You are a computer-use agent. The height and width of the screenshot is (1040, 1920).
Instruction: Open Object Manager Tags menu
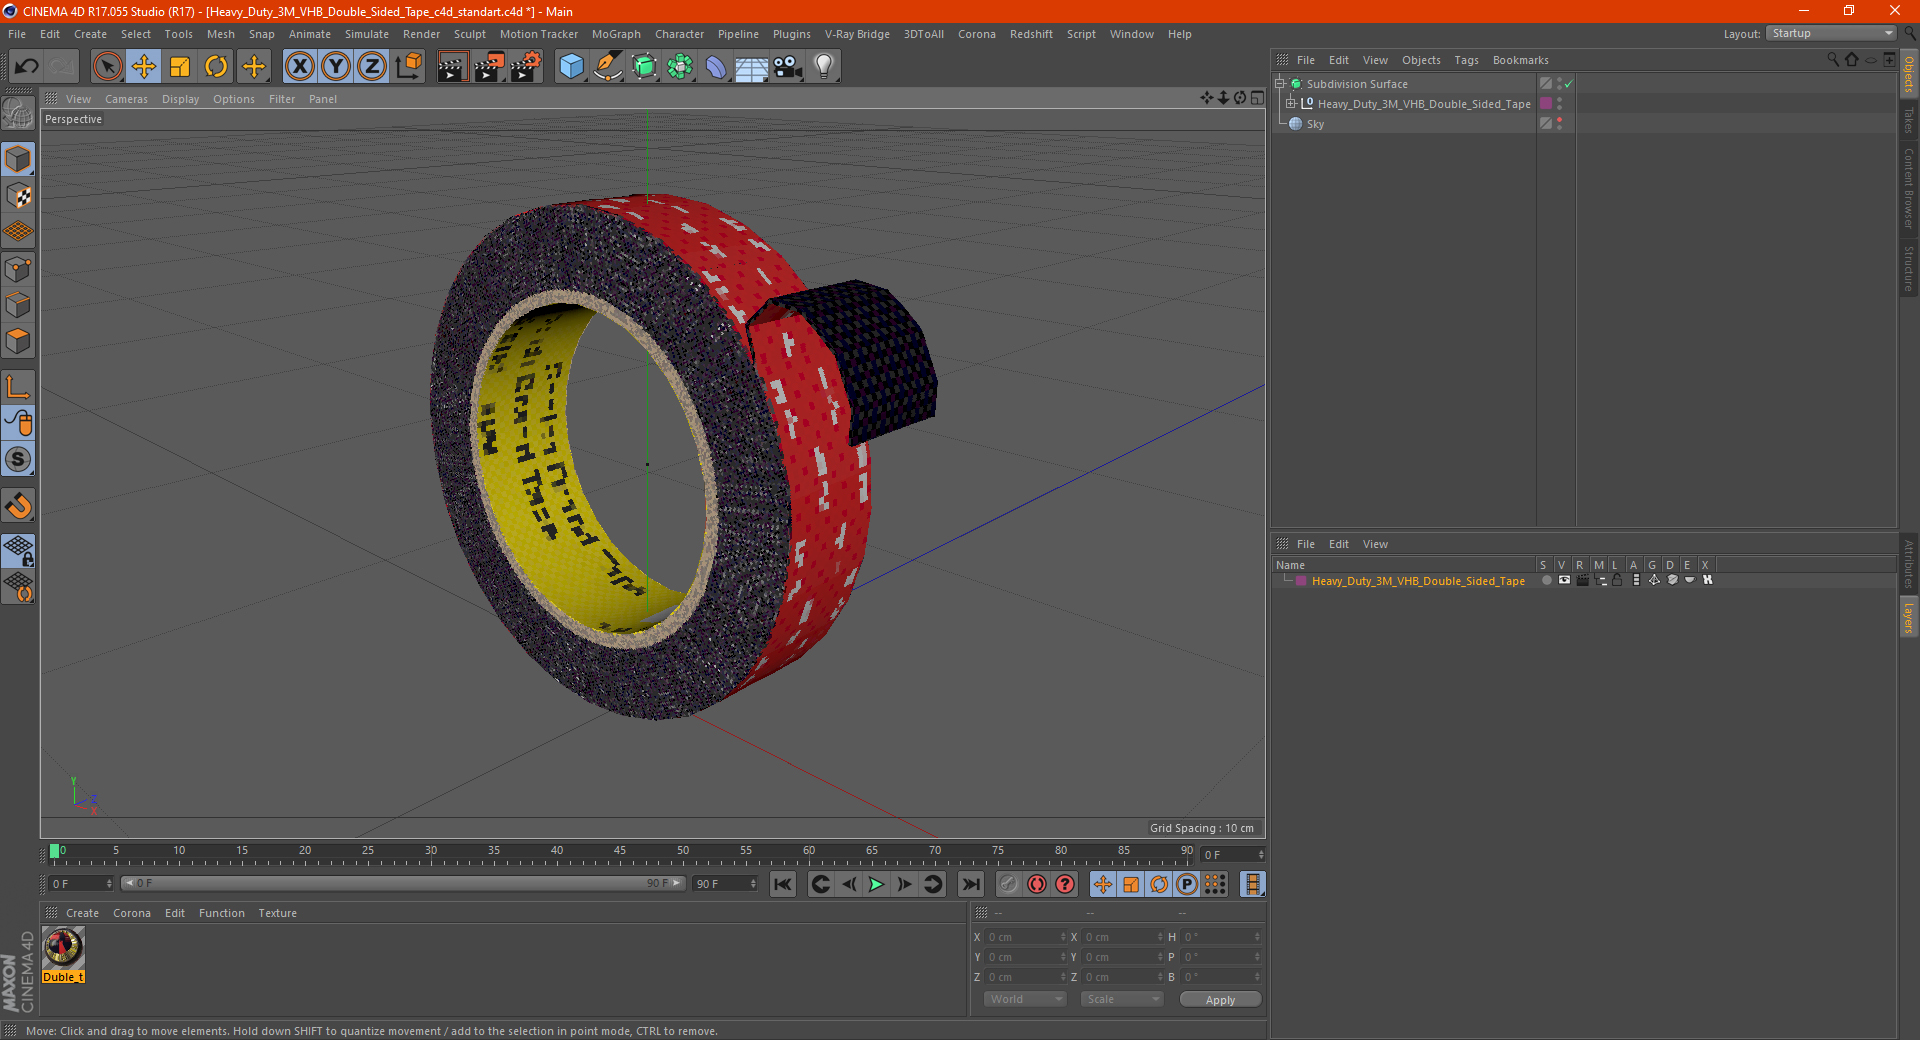tap(1466, 60)
